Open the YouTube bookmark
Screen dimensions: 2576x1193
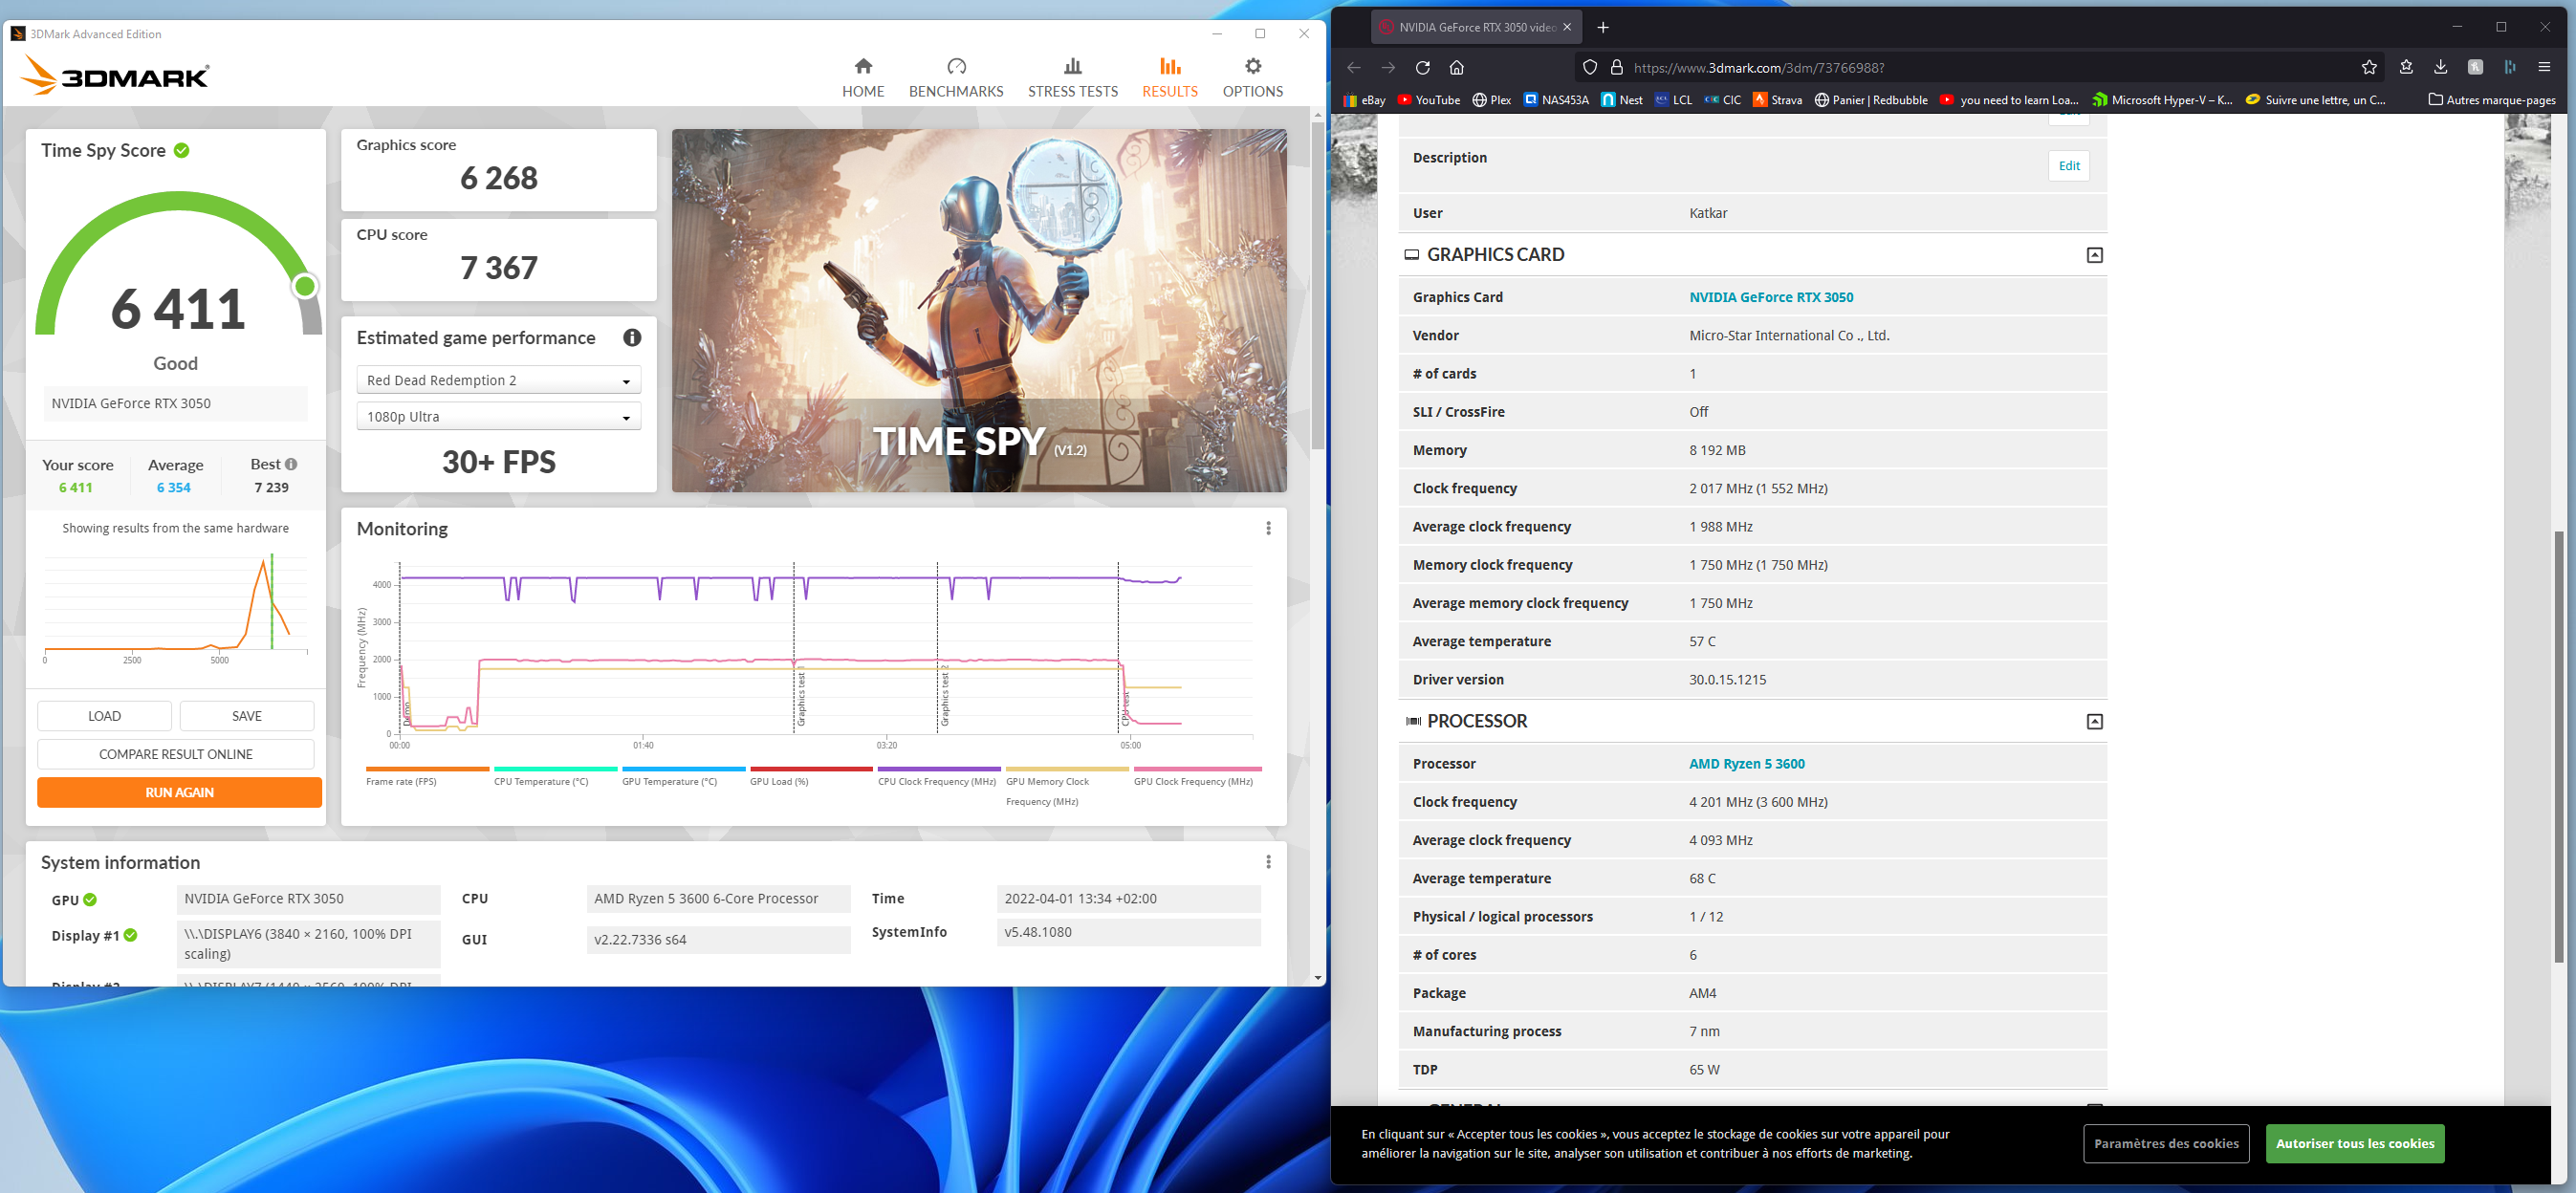point(1429,100)
